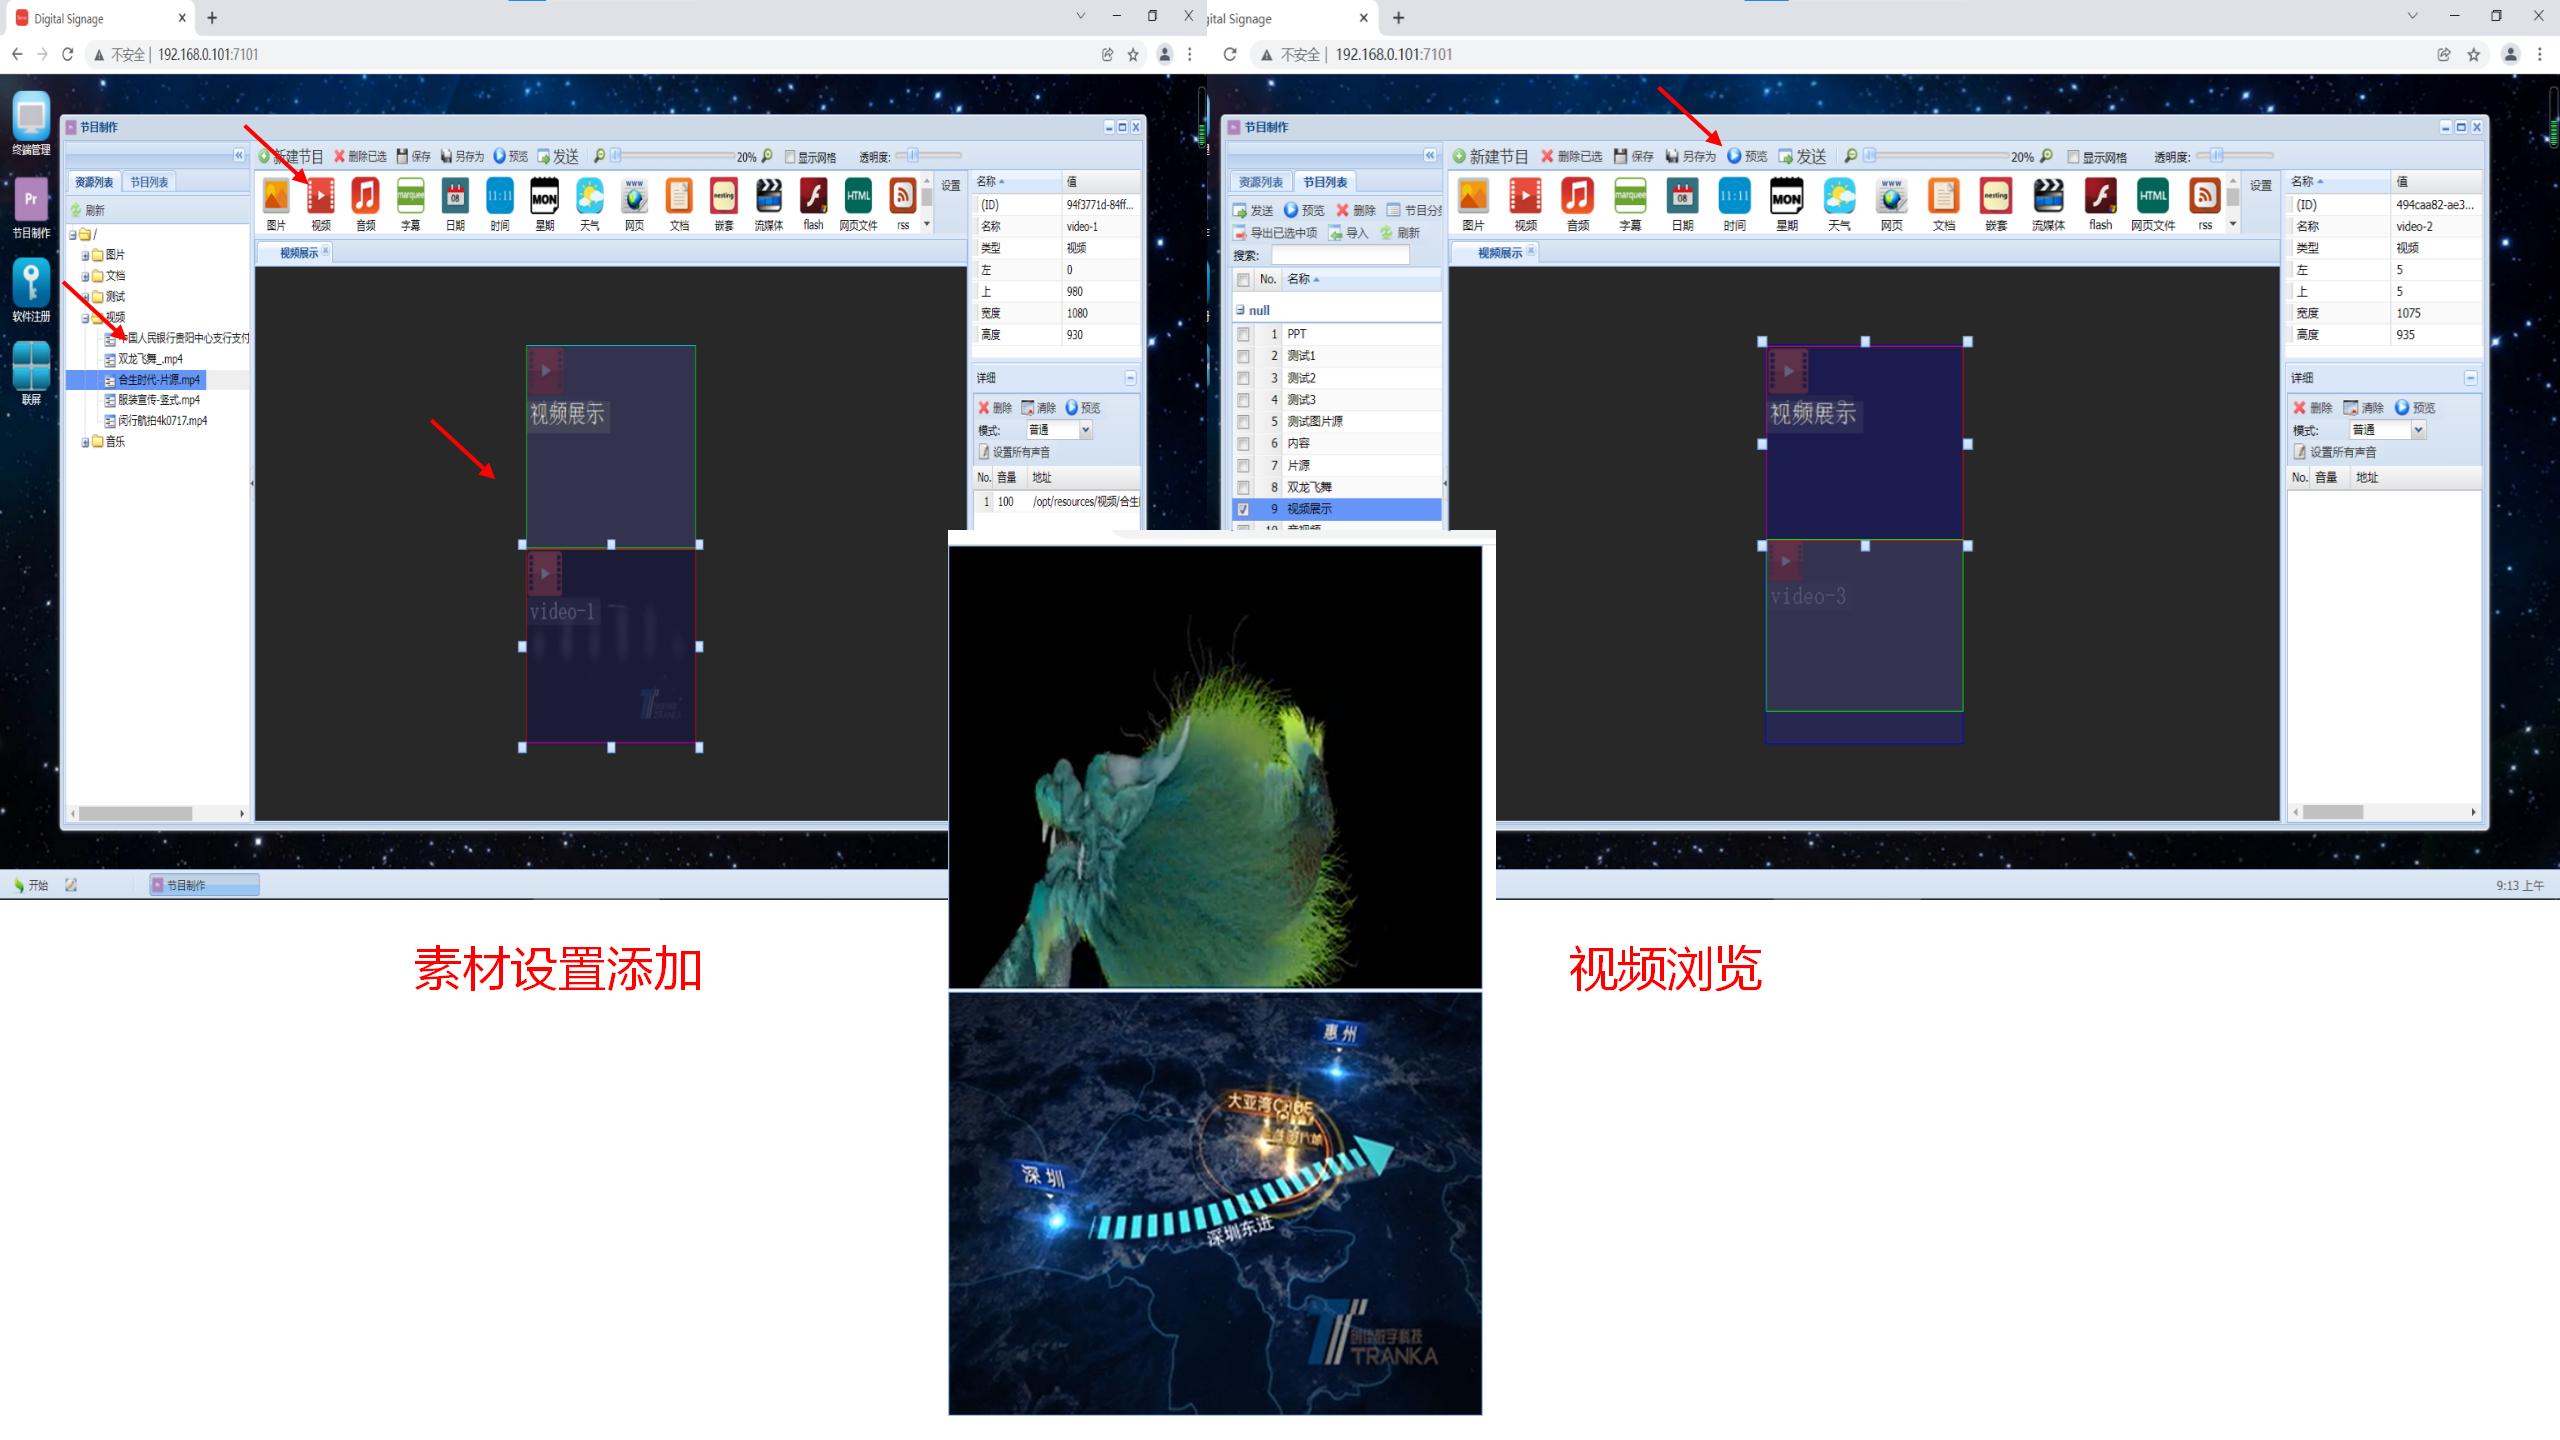The image size is (2560, 1440).
Task: Insert the 时间 clock component in left window
Action: point(500,196)
